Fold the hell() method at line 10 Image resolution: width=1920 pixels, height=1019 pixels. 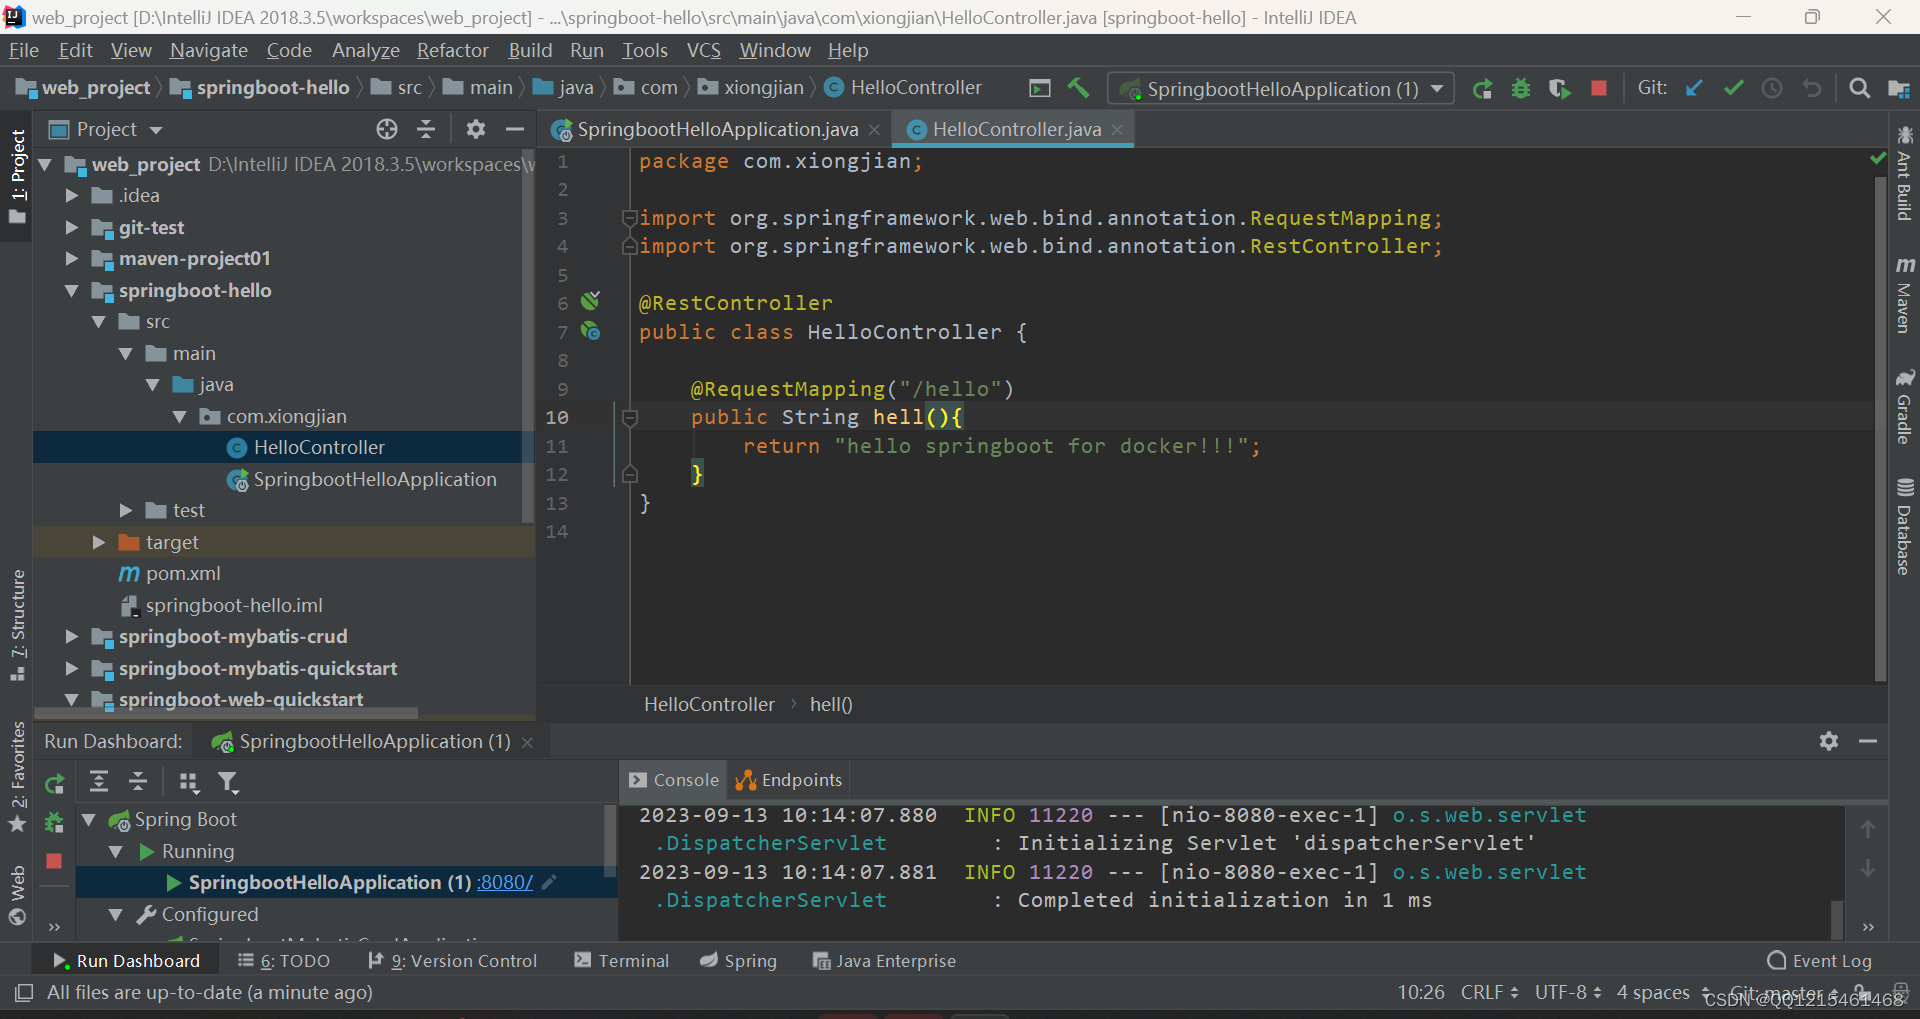click(630, 417)
